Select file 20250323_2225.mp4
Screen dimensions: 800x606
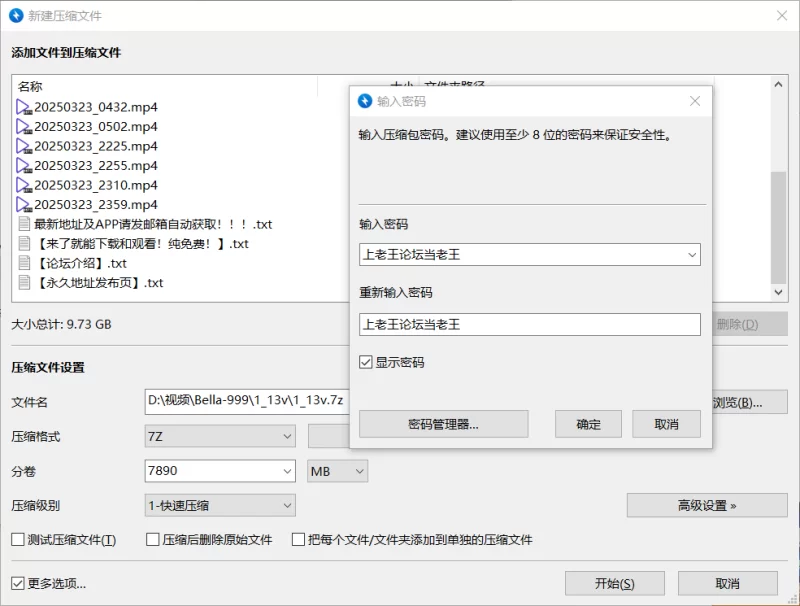point(95,146)
